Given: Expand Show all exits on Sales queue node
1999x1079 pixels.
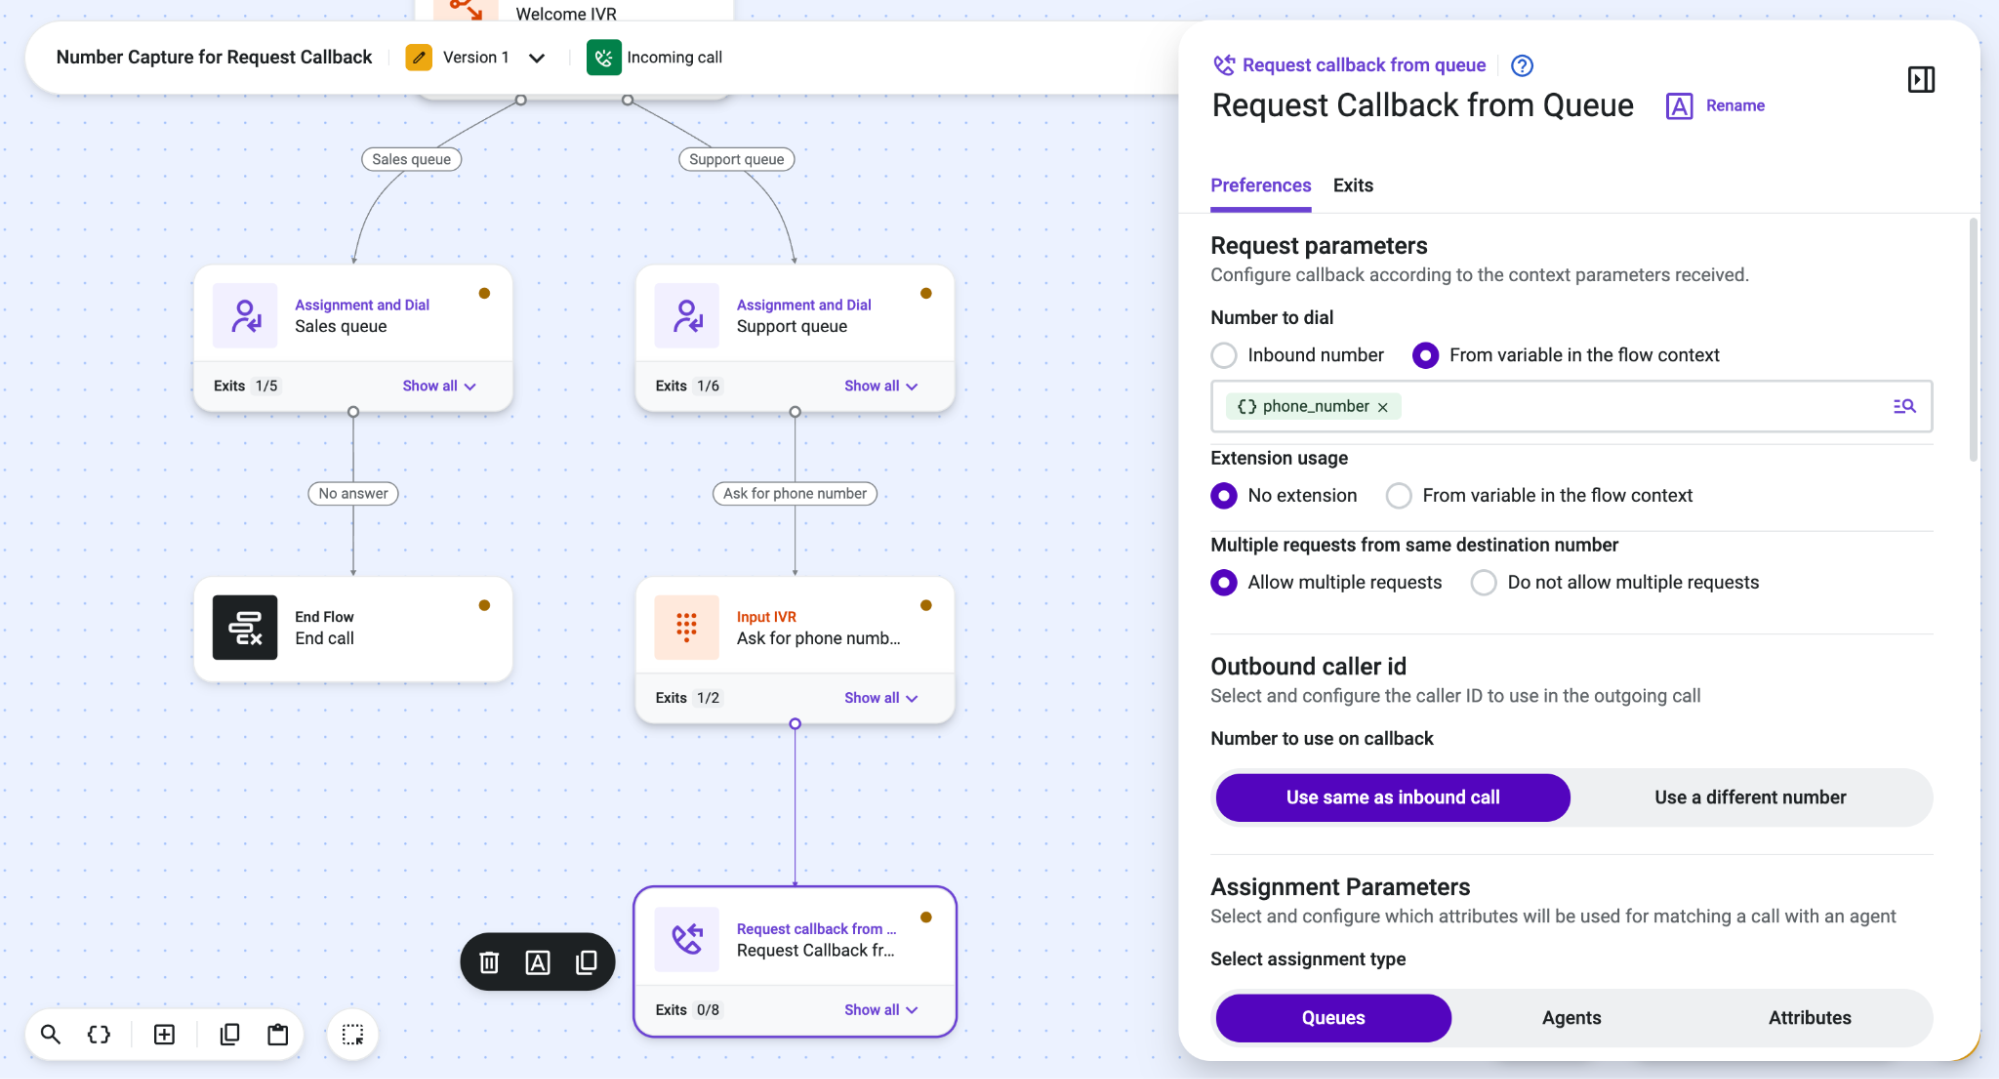Looking at the screenshot, I should pos(439,386).
